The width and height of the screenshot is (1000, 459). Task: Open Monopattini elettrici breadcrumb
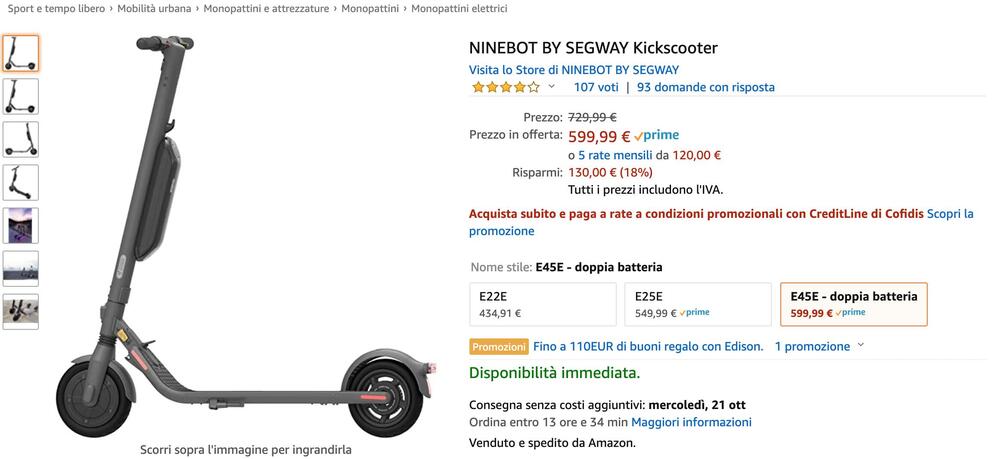458,9
